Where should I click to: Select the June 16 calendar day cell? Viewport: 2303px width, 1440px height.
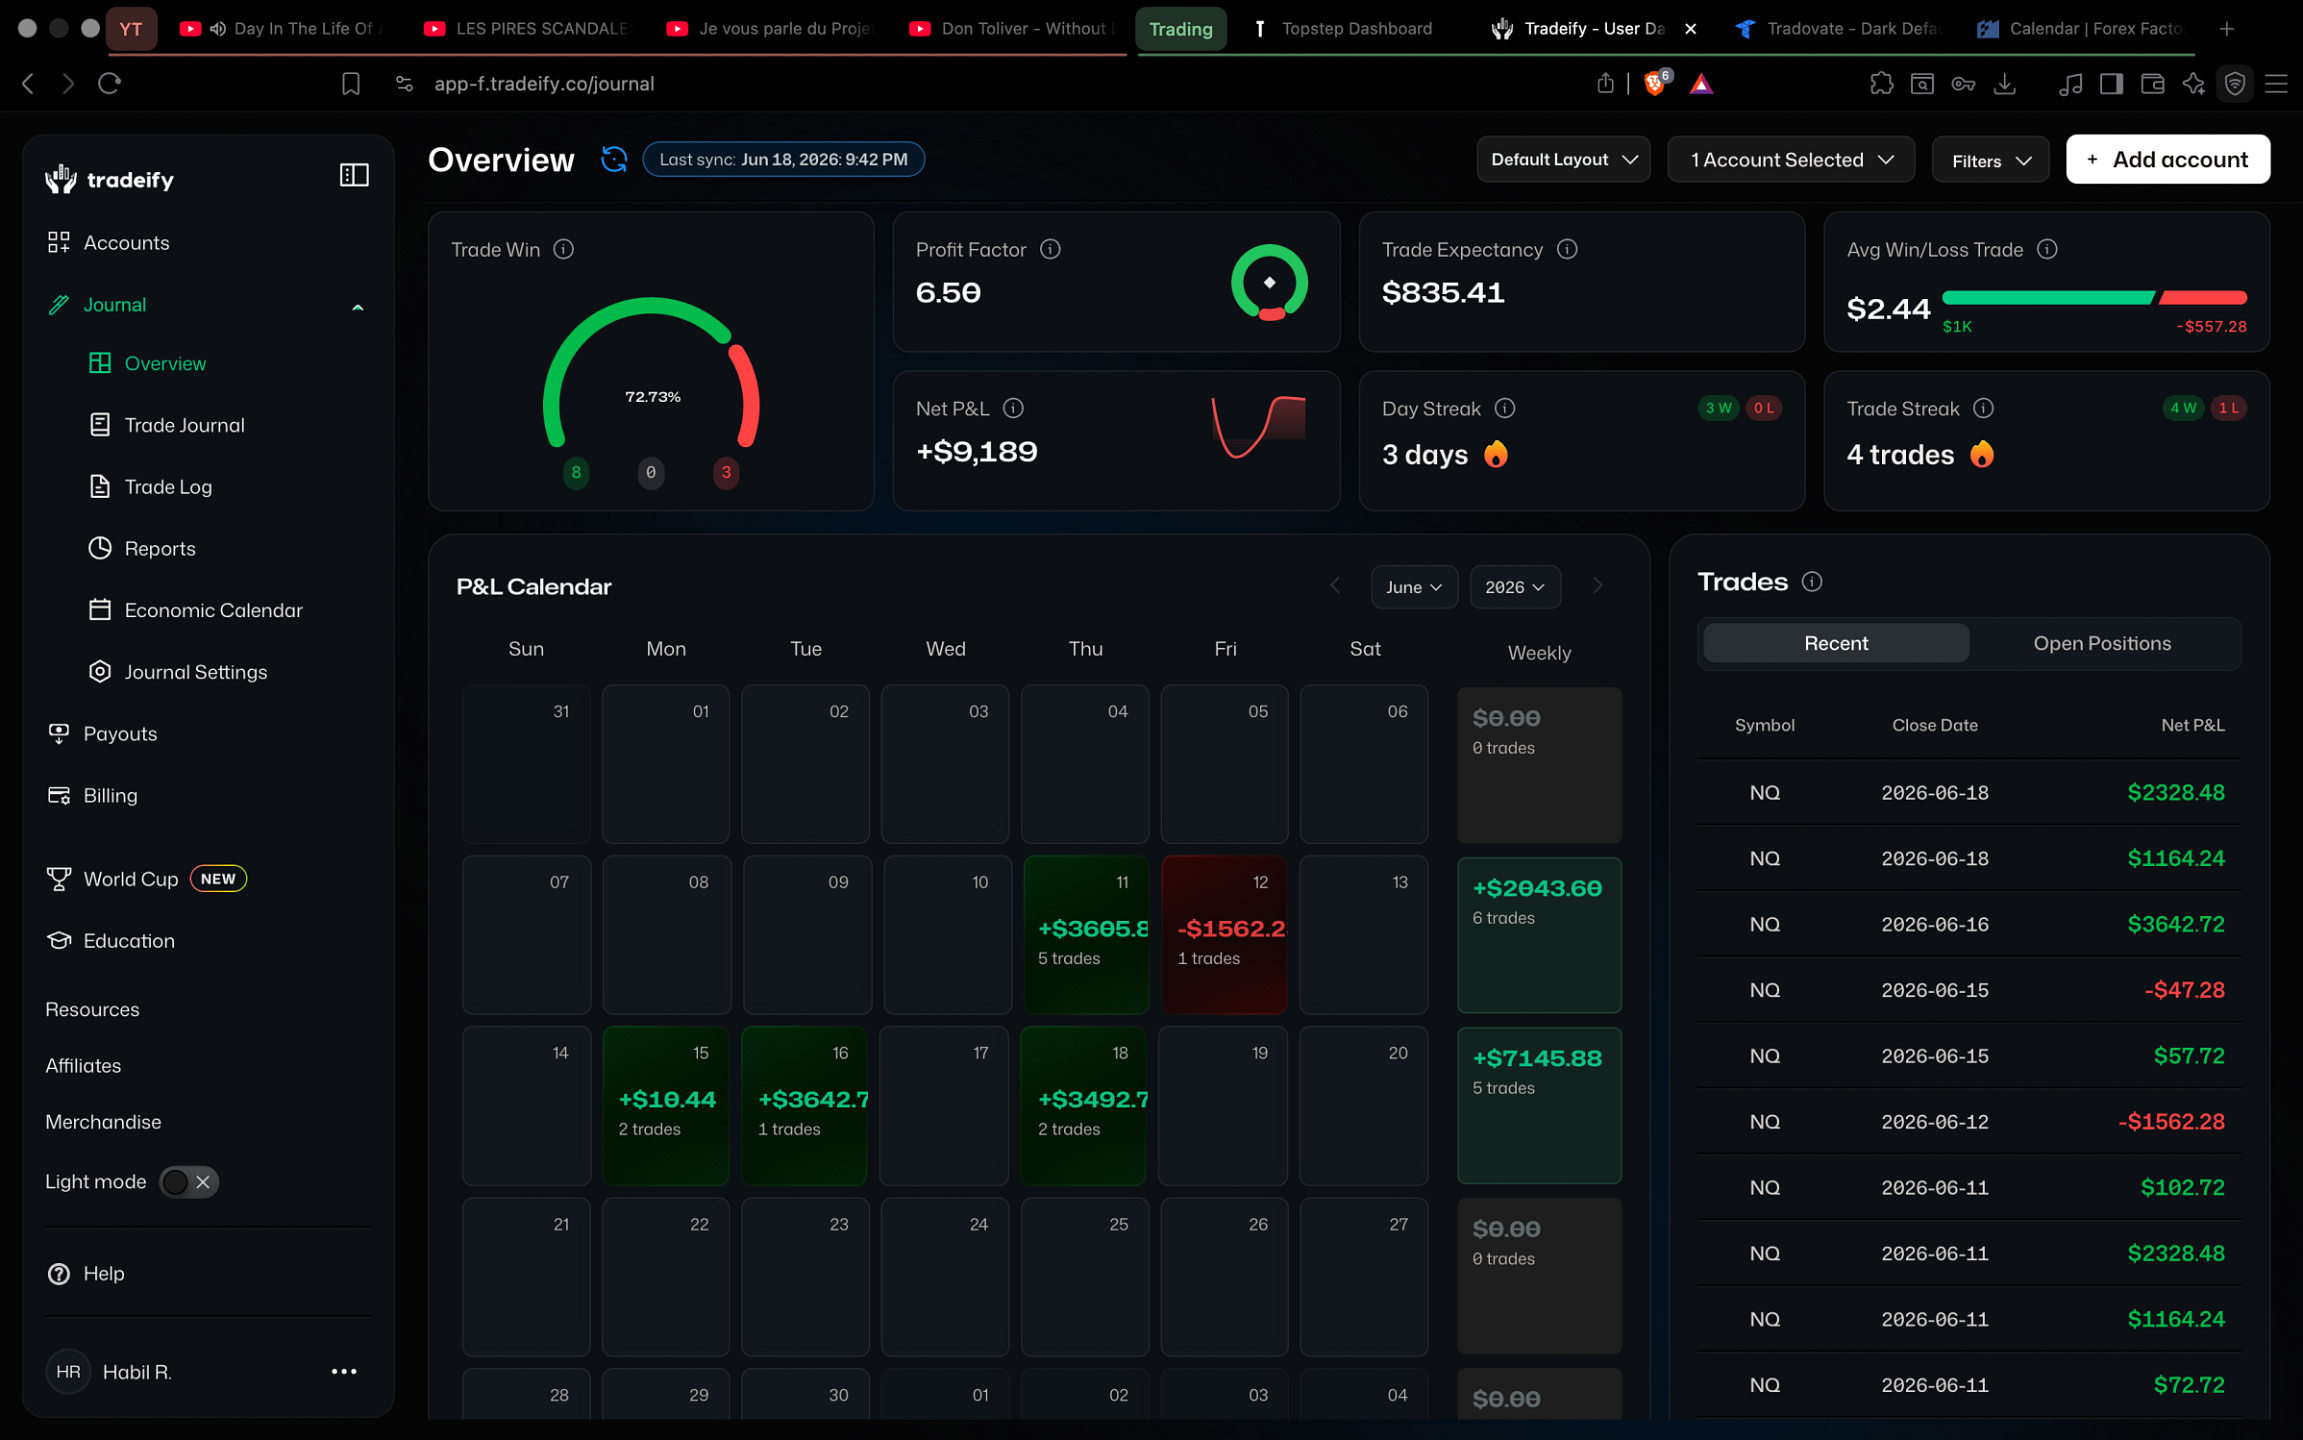(805, 1106)
